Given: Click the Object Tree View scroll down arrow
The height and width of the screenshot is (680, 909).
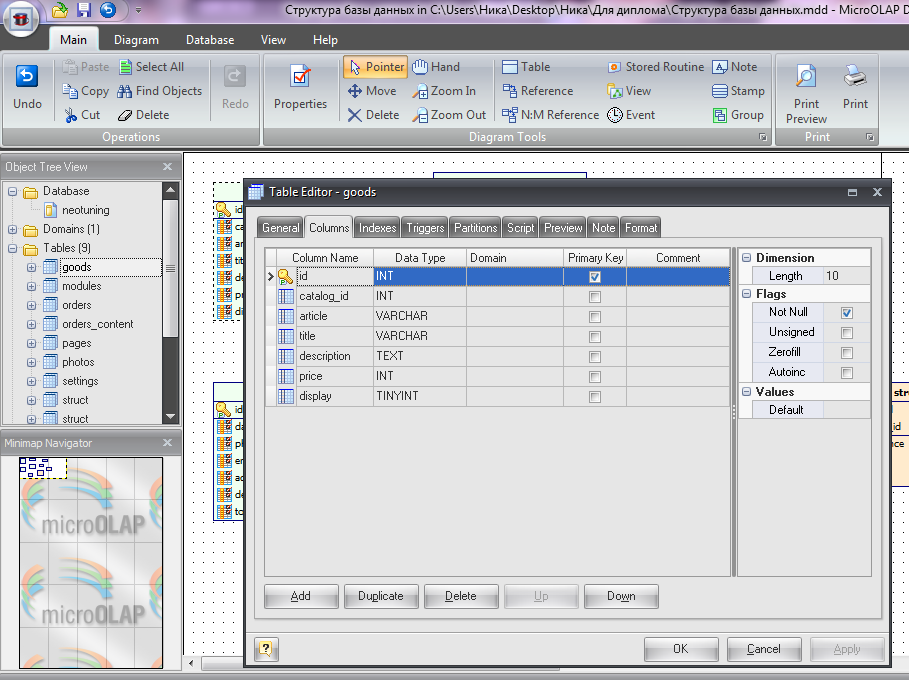Looking at the screenshot, I should coord(170,416).
